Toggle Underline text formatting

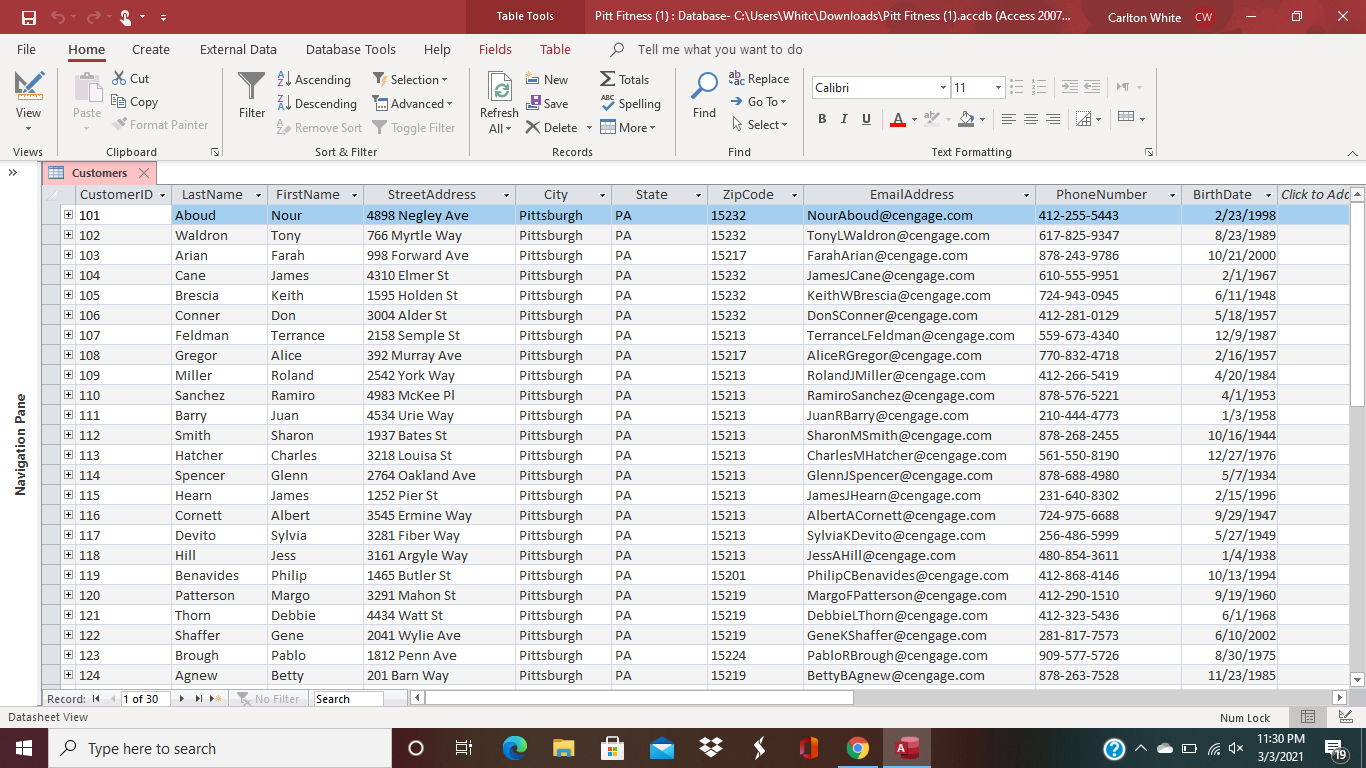(x=866, y=119)
